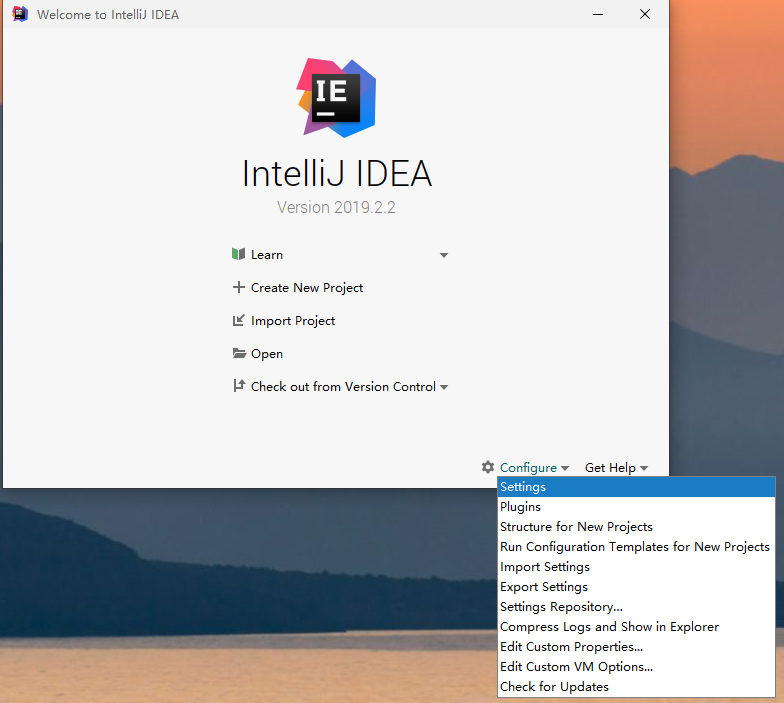Choose Plugins in the Configure menu
Image resolution: width=784 pixels, height=703 pixels.
[520, 507]
